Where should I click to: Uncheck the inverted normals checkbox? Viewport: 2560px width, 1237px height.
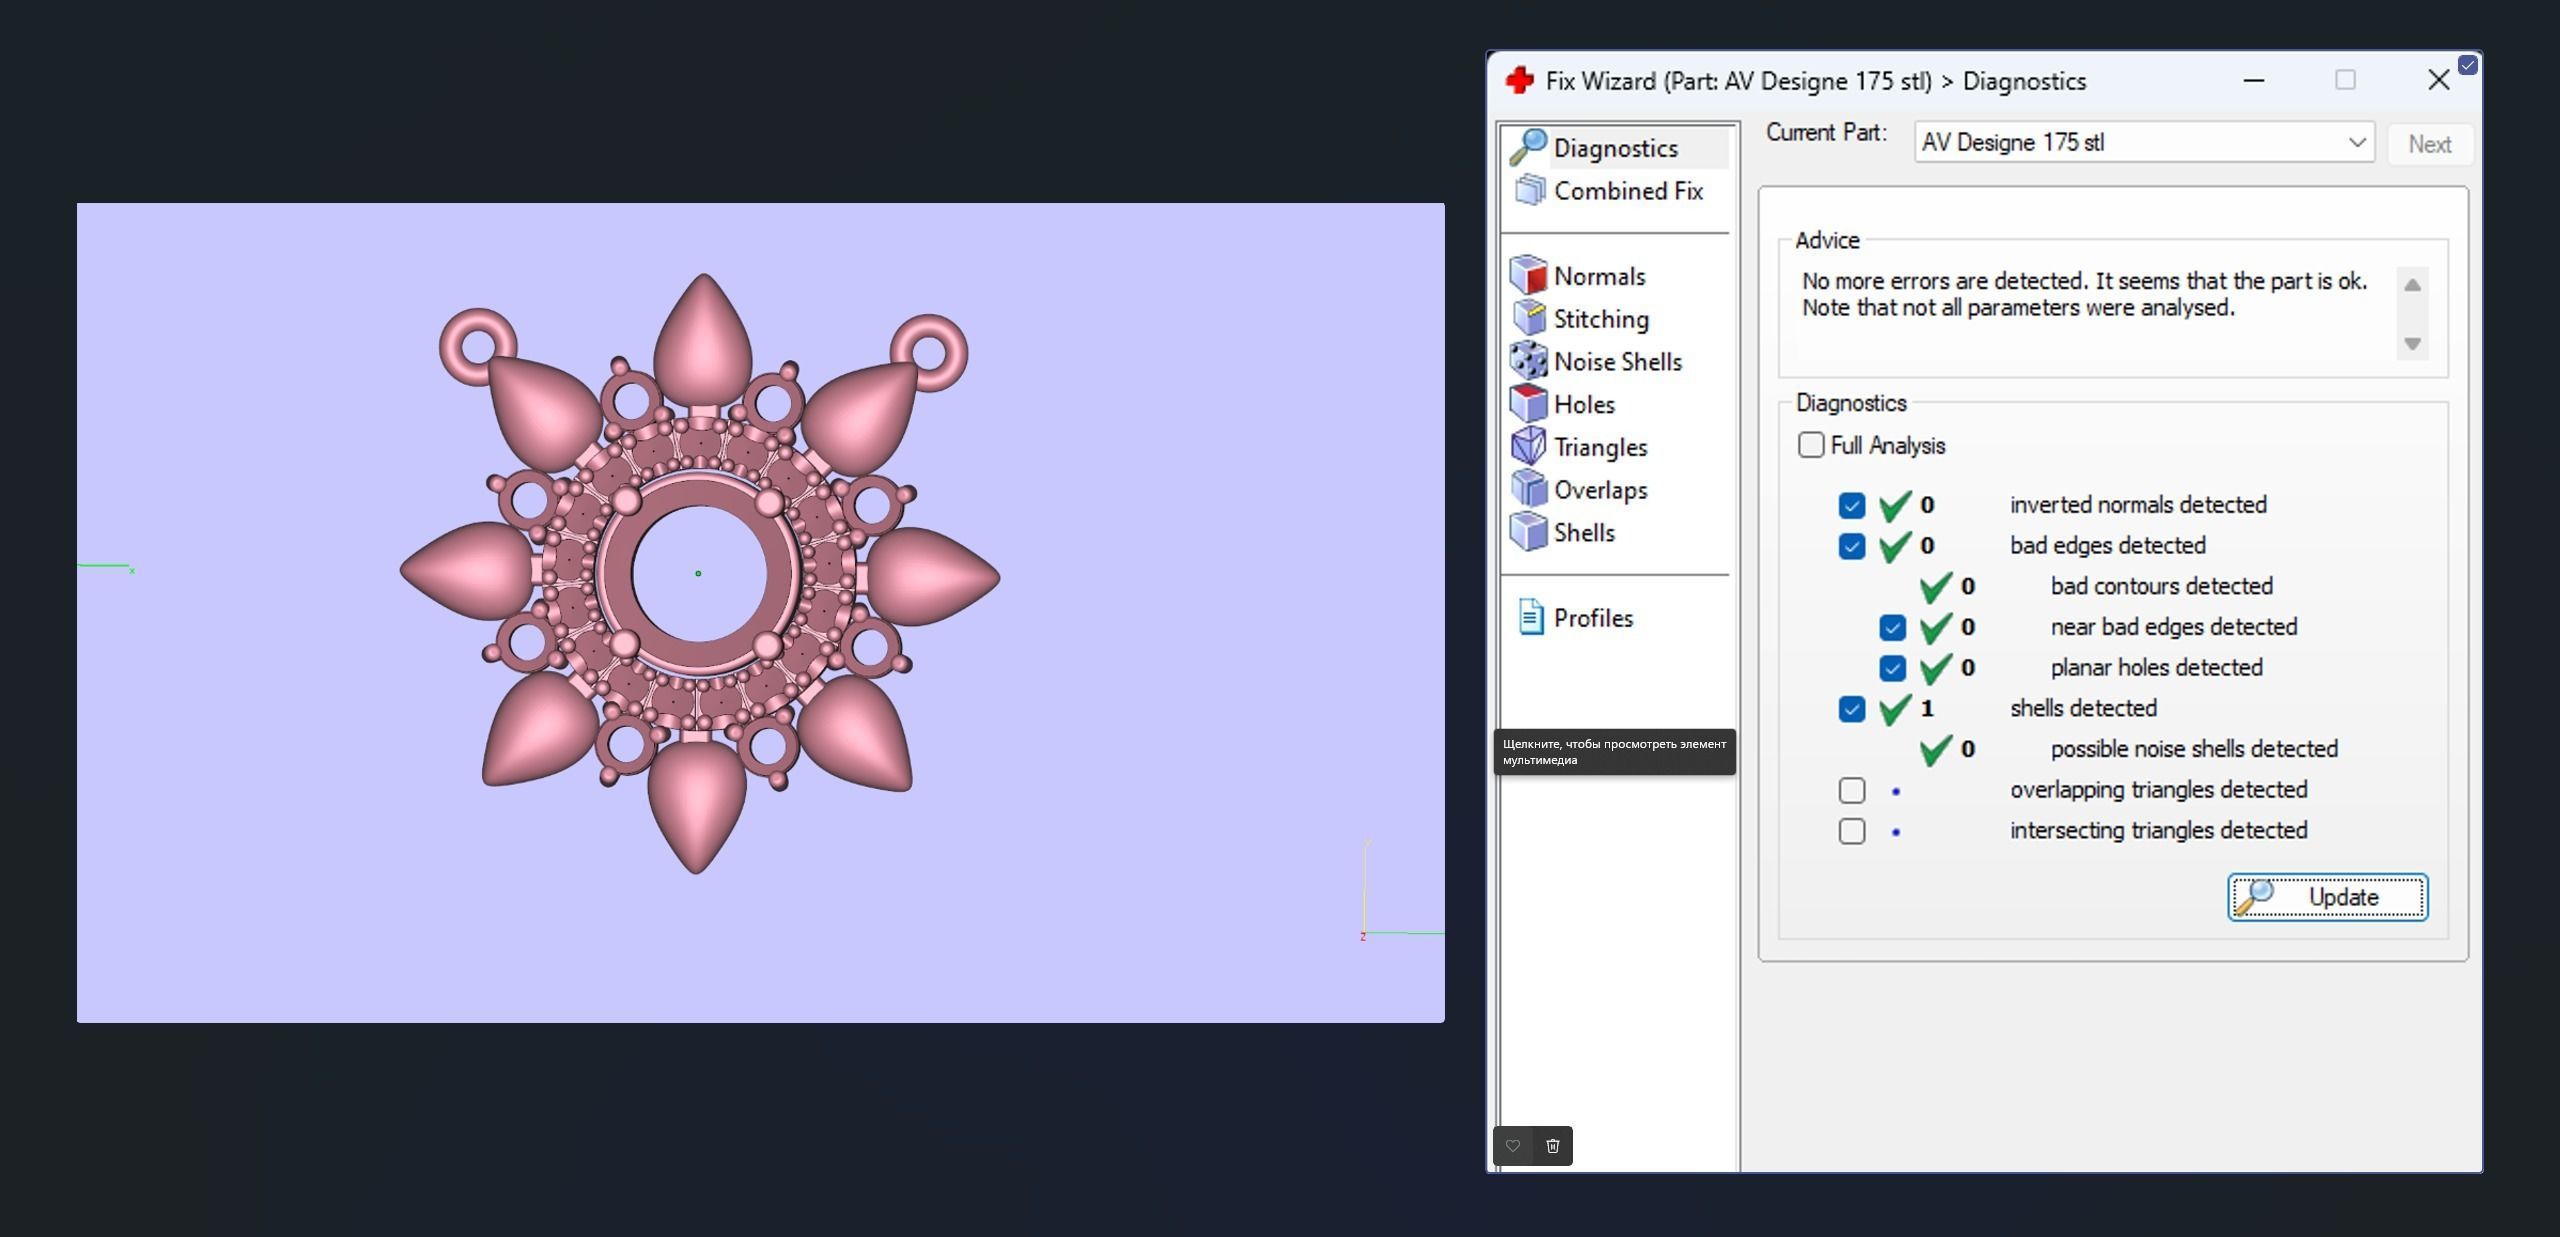1851,505
